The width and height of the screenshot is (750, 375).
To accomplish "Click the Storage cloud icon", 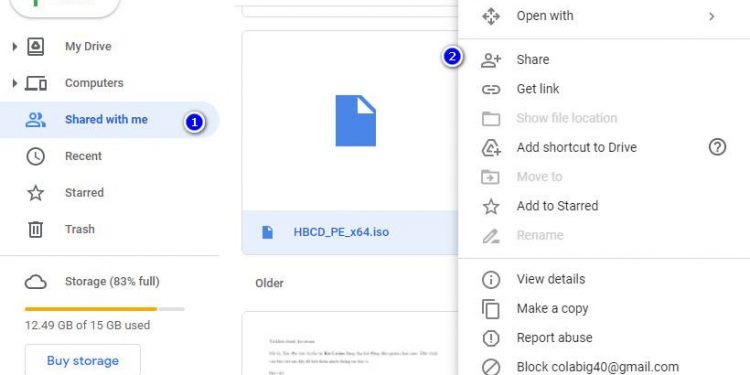I will tap(35, 282).
